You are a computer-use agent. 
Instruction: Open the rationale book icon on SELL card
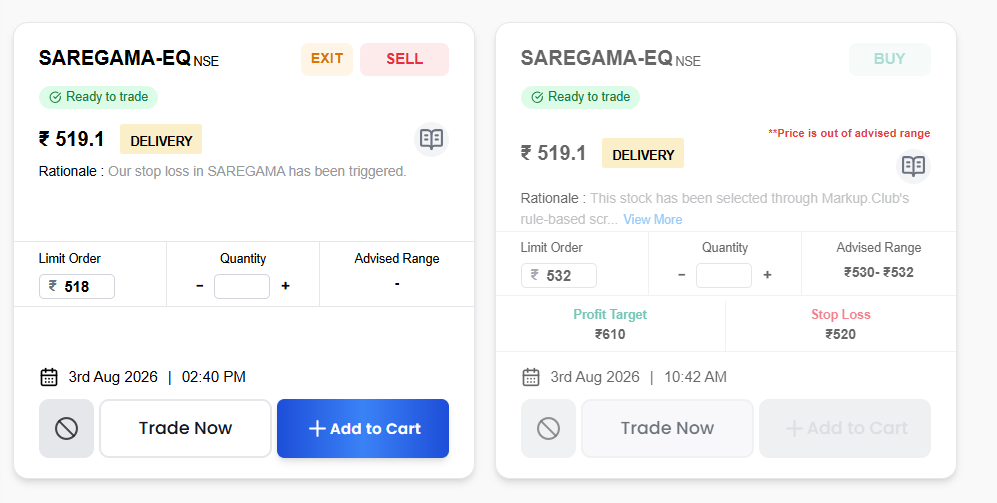point(431,139)
